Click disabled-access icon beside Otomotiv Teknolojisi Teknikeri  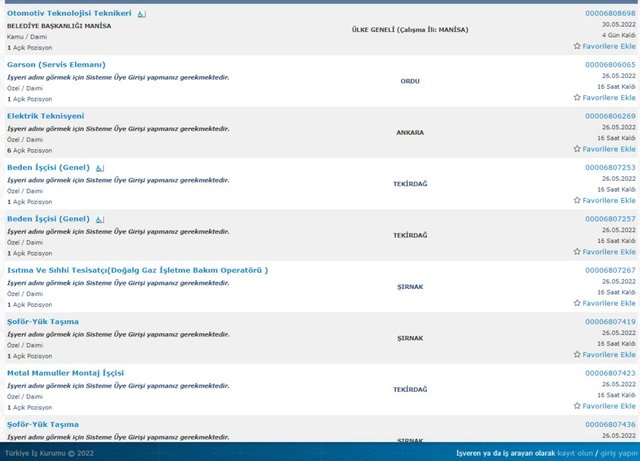(x=141, y=14)
